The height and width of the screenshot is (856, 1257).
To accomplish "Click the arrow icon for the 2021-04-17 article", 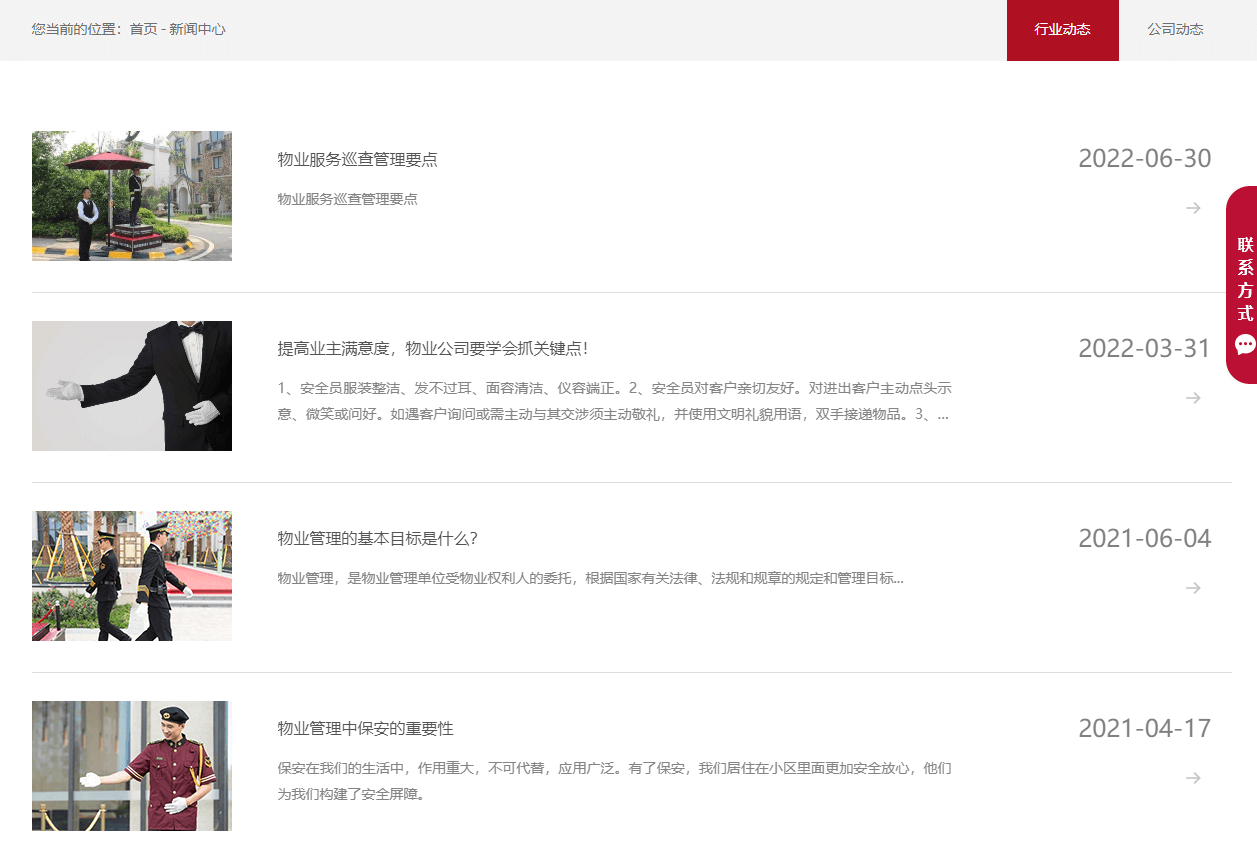I will pyautogui.click(x=1192, y=778).
